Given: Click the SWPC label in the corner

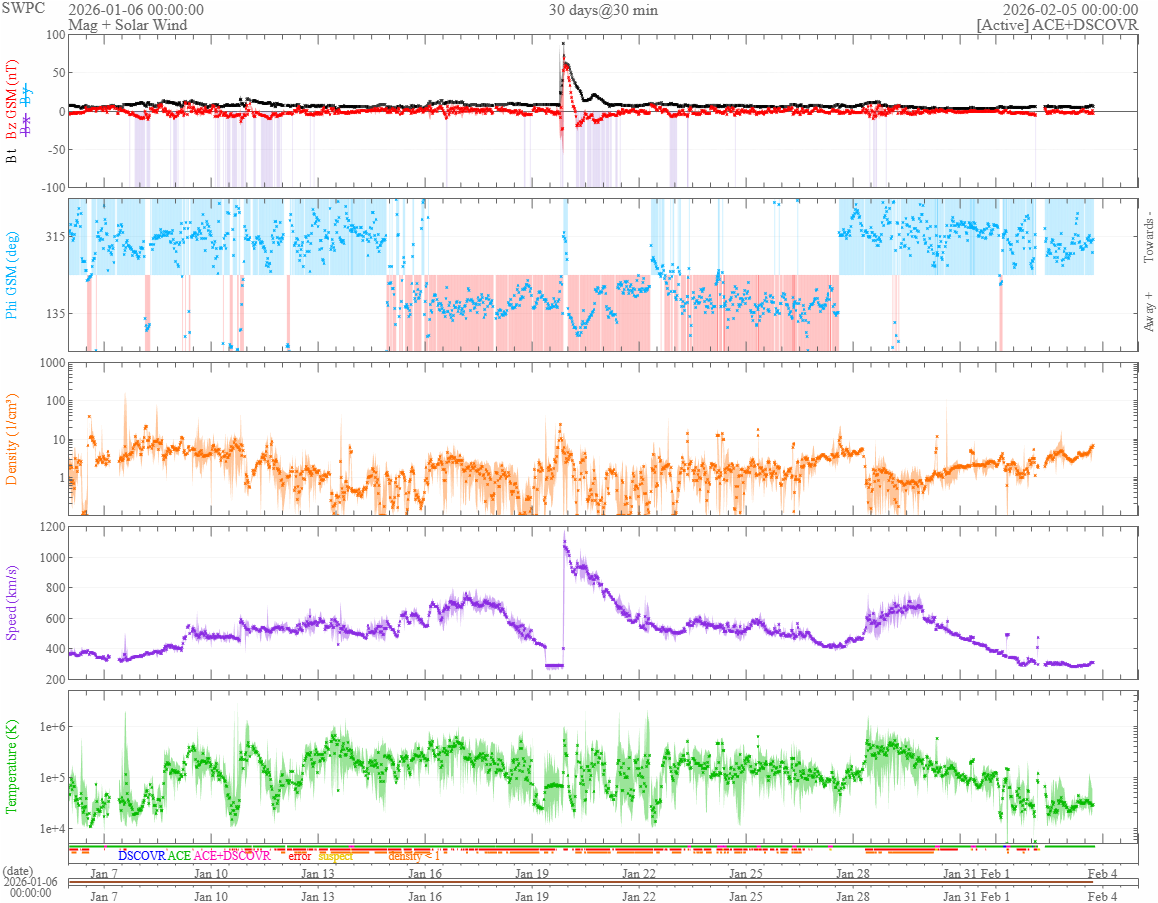Looking at the screenshot, I should pyautogui.click(x=22, y=7).
